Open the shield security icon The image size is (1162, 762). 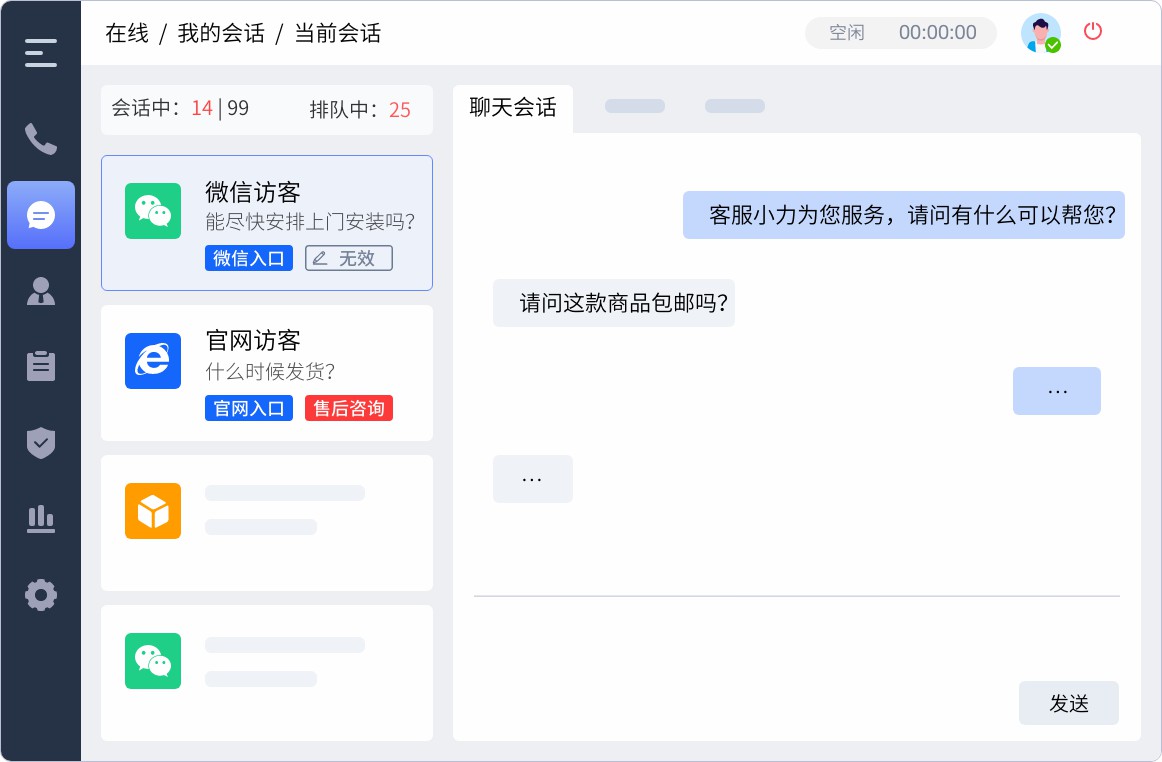pos(41,442)
